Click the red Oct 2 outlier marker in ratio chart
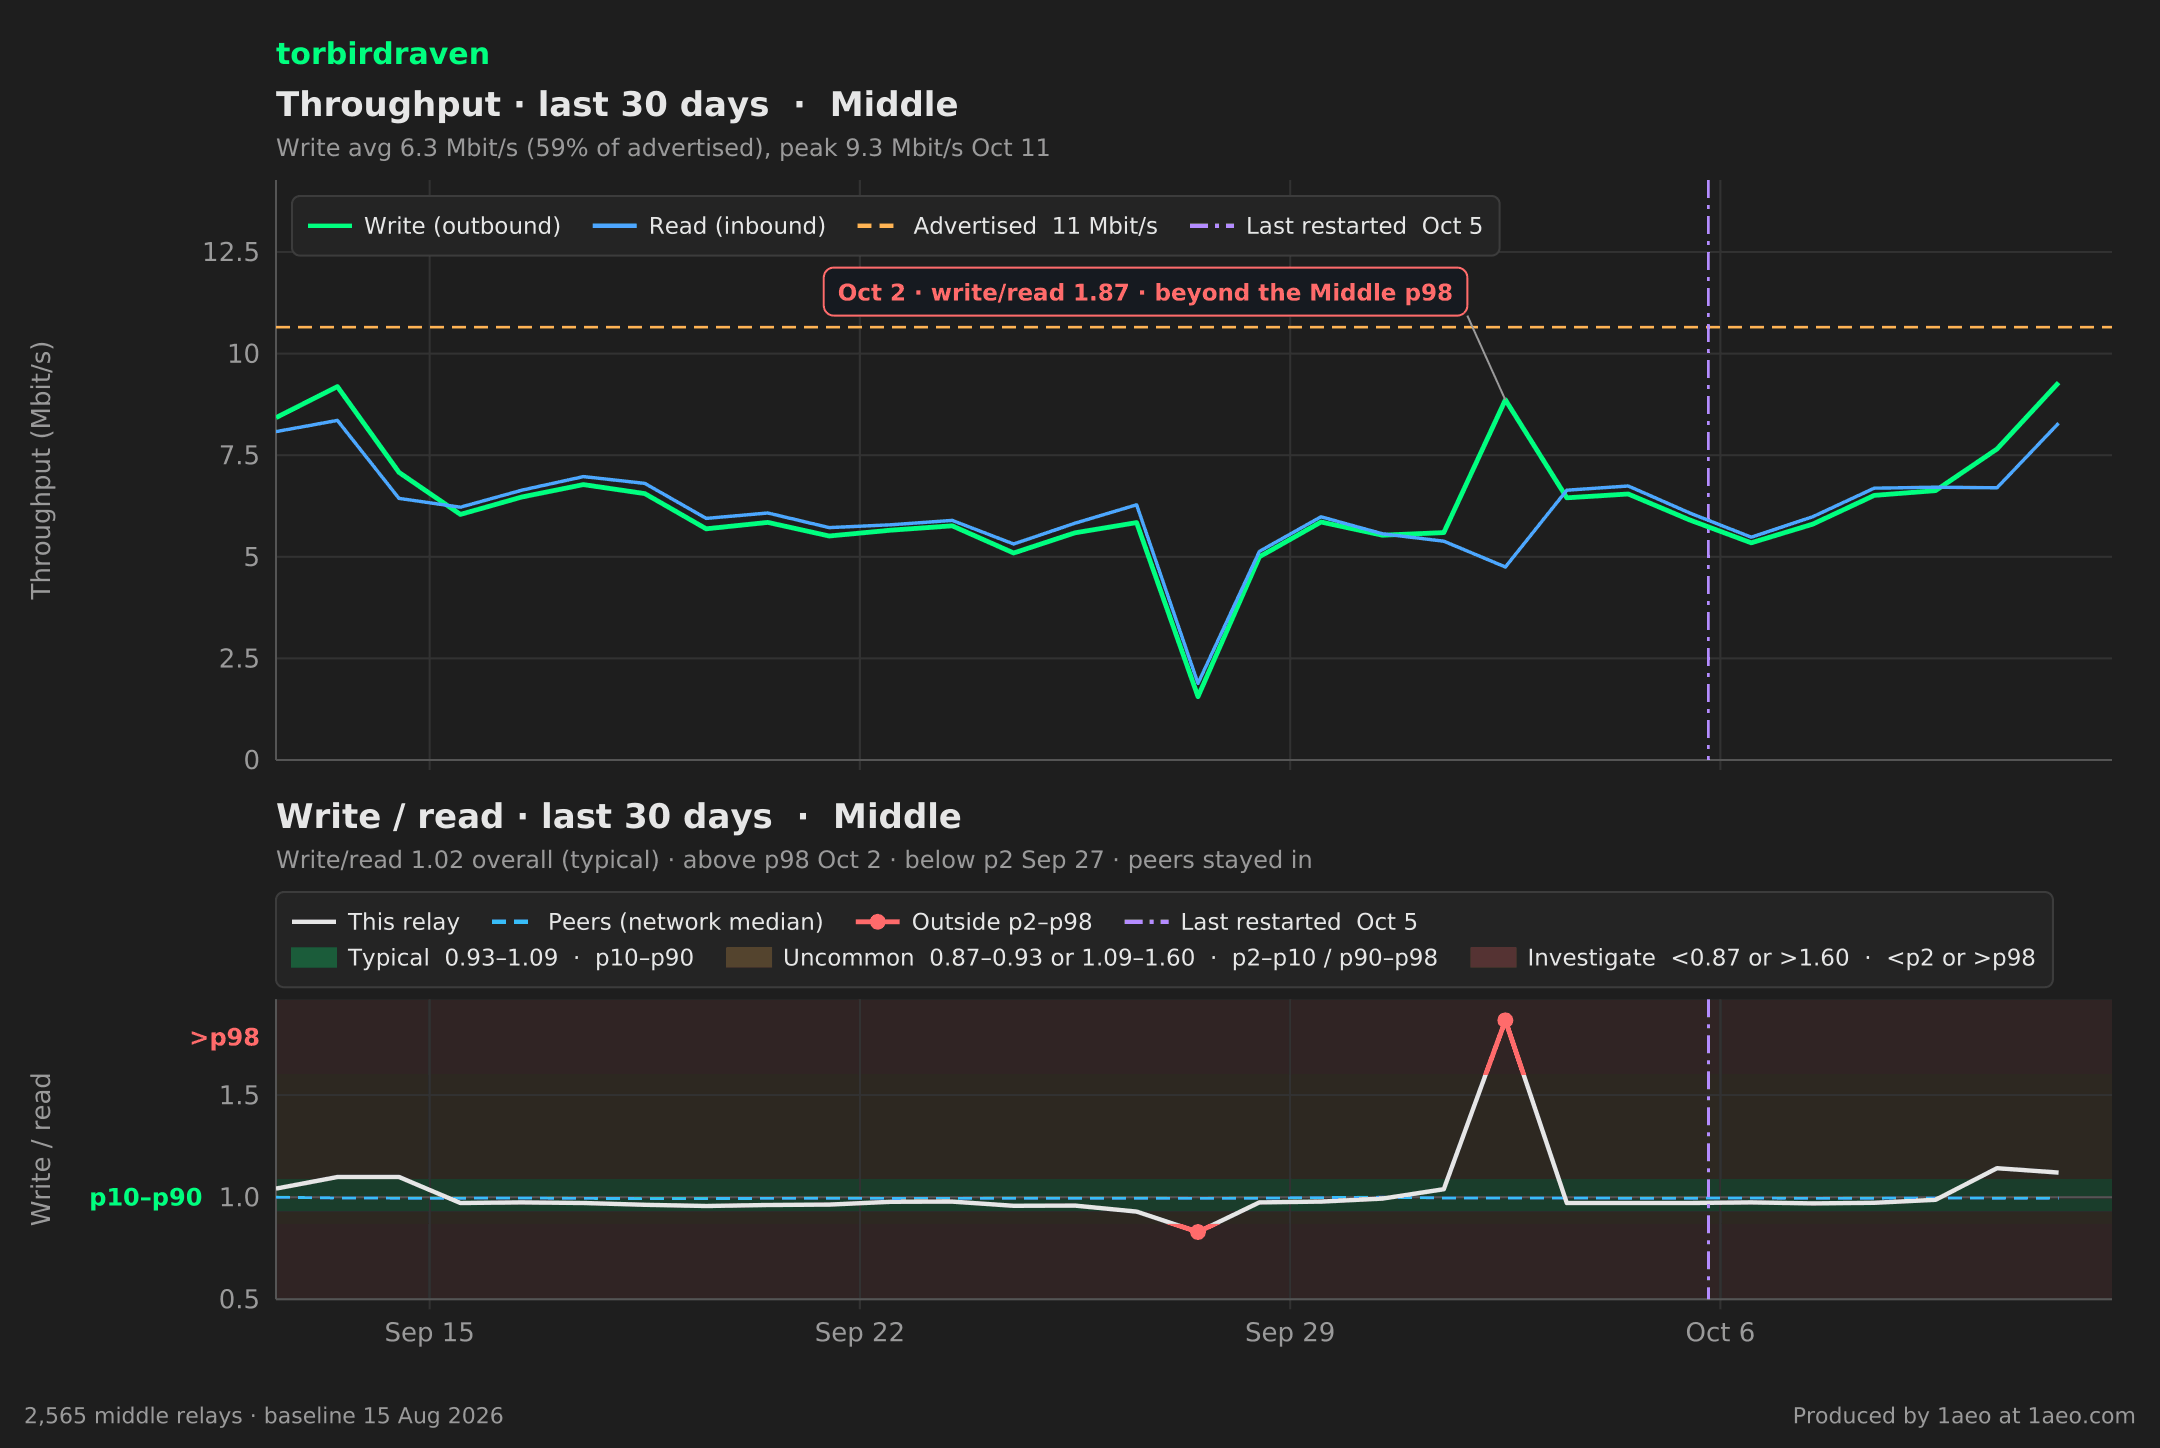The height and width of the screenshot is (1448, 2160). pos(1505,1020)
